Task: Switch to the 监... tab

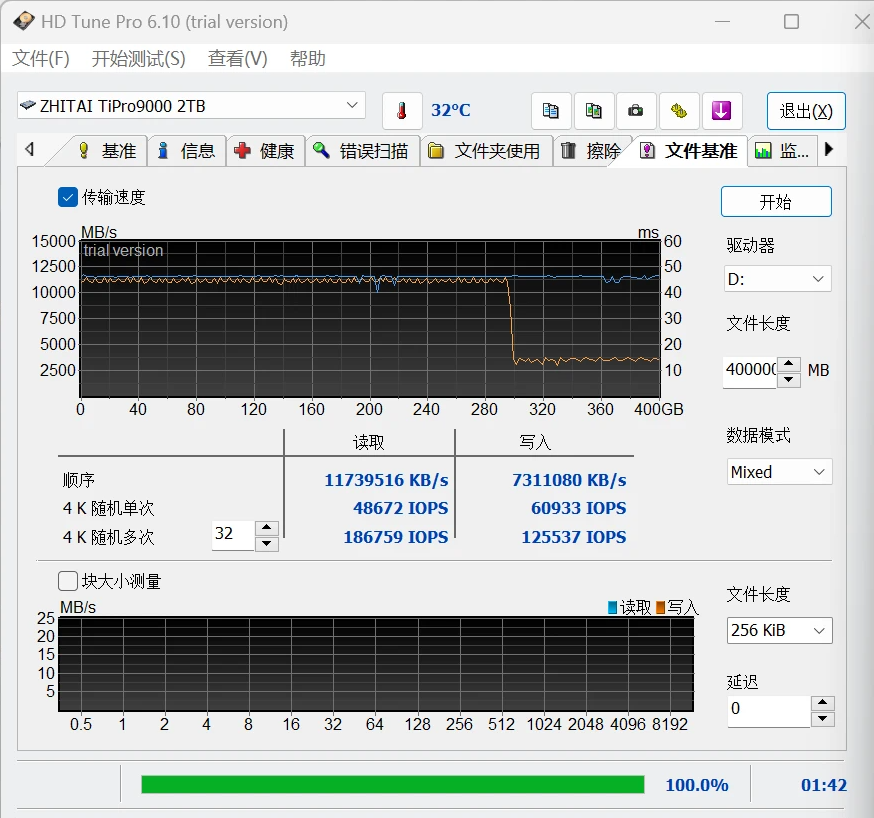Action: click(782, 150)
